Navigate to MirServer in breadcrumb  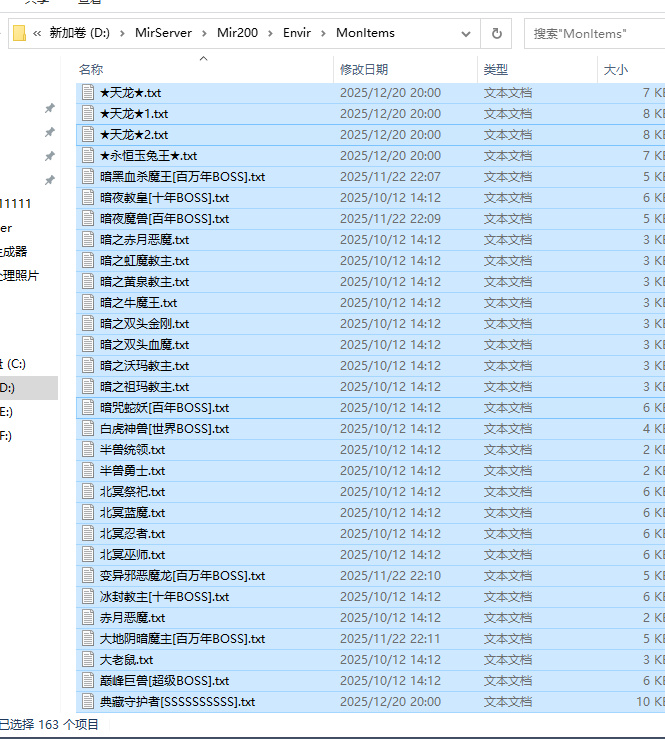click(x=163, y=33)
